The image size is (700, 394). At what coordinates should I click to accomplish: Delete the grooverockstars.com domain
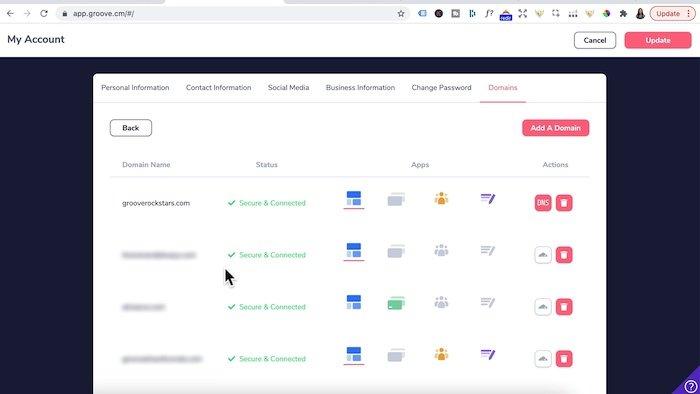pos(564,203)
